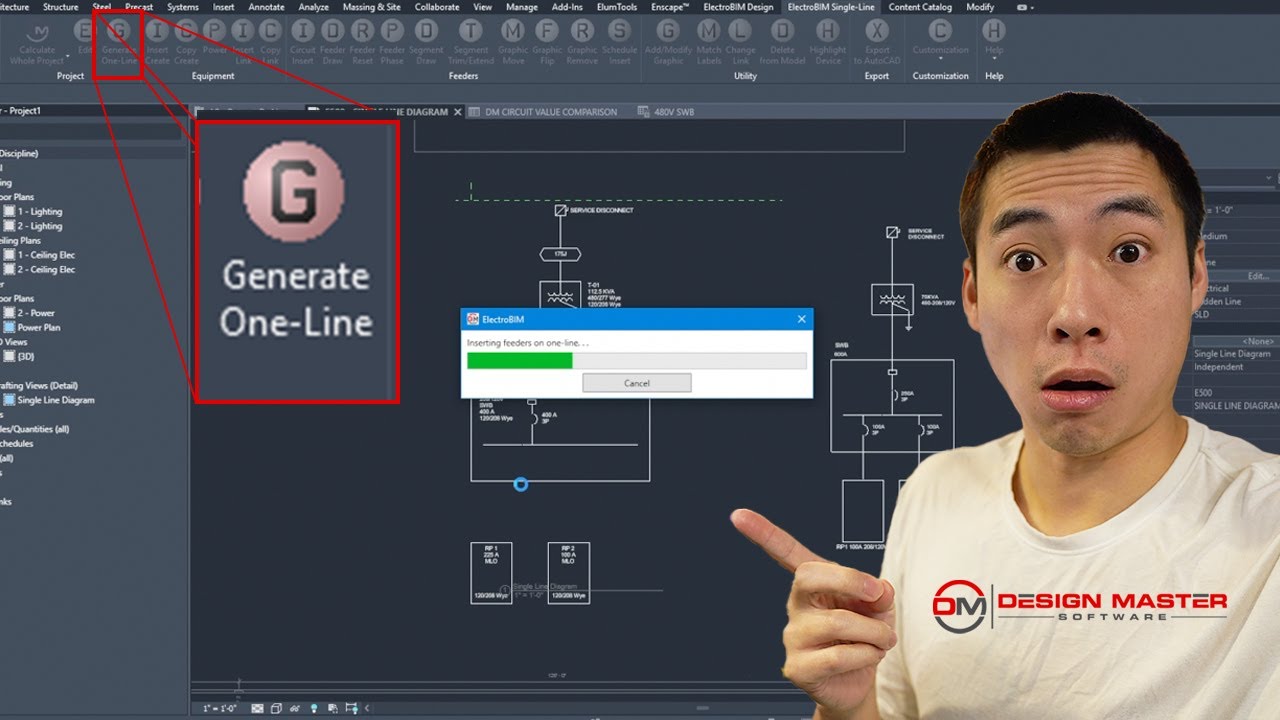The height and width of the screenshot is (720, 1280).
Task: Click the RP 1 panel box in drawing
Action: (x=491, y=573)
